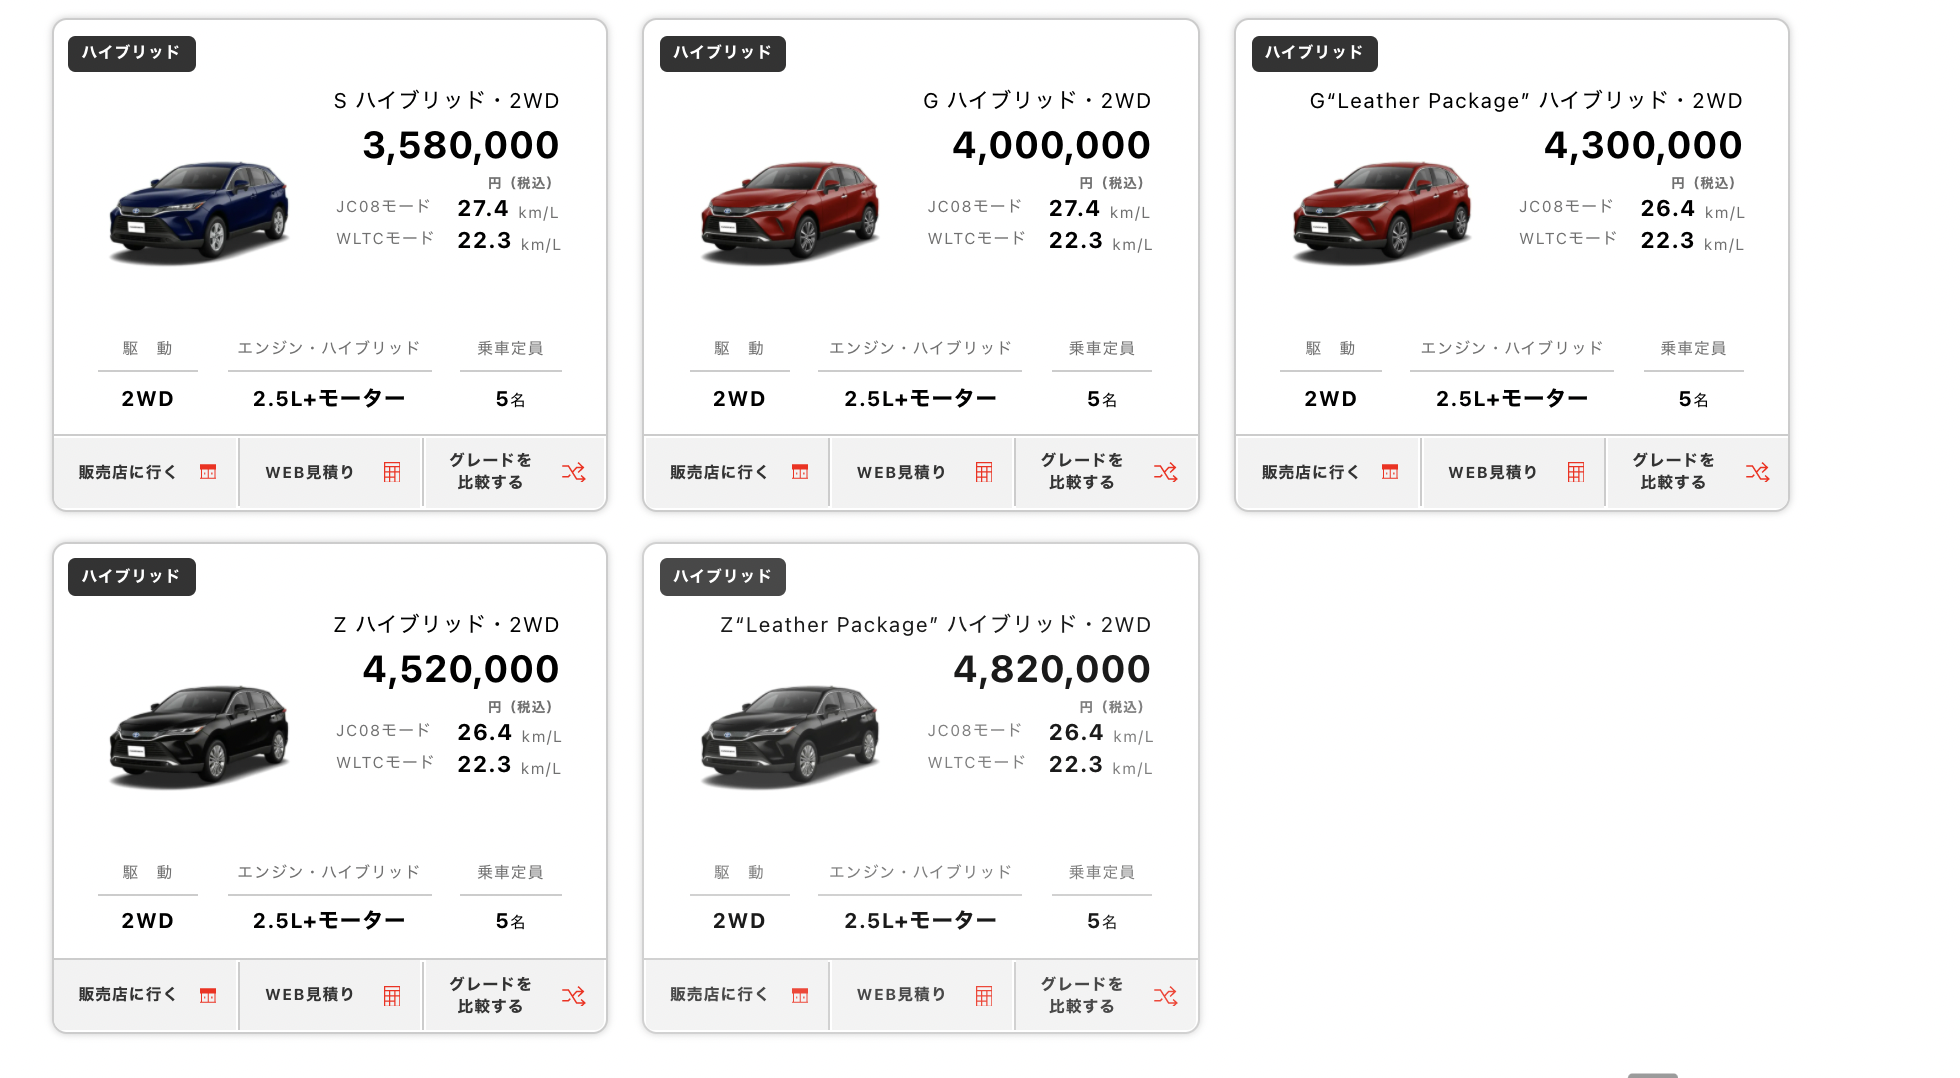This screenshot has height=1078, width=1960.
Task: Click the black Z Hybrid car image
Action: [199, 736]
